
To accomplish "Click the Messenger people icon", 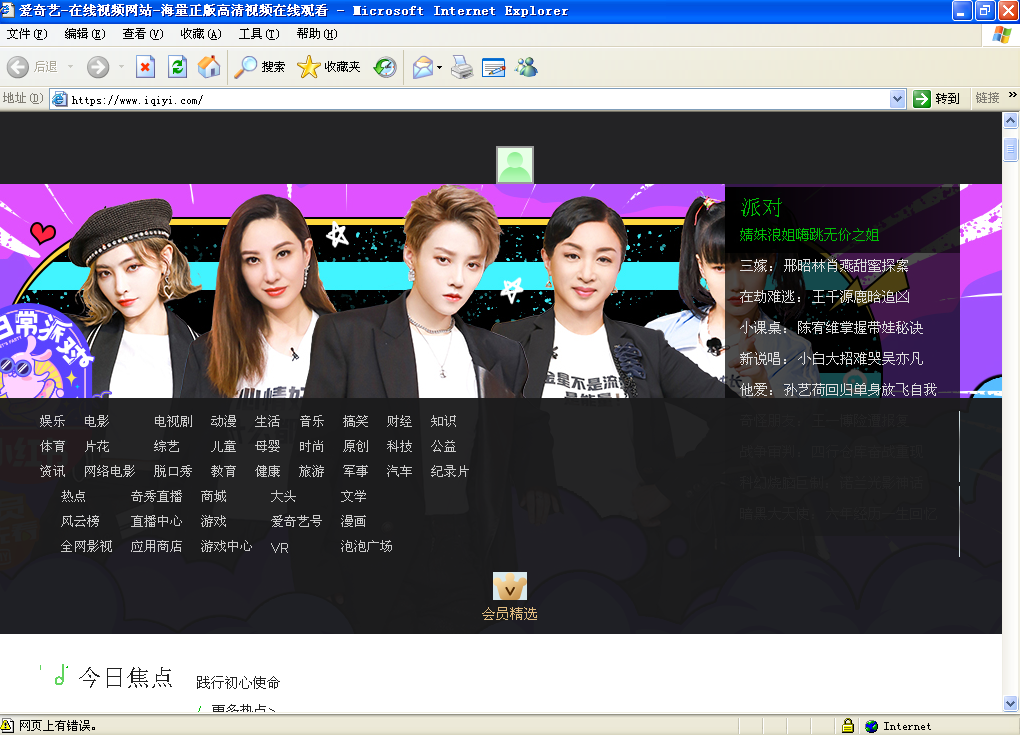I will (526, 66).
